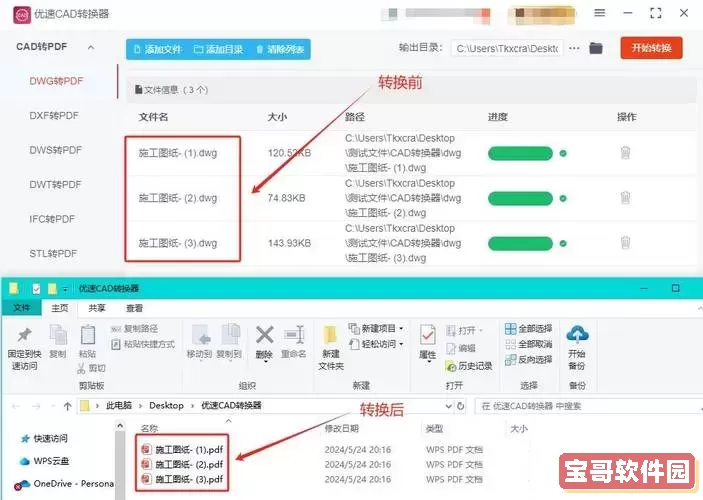Select DXF转PDF in the sidebar
703x500 pixels.
54,116
